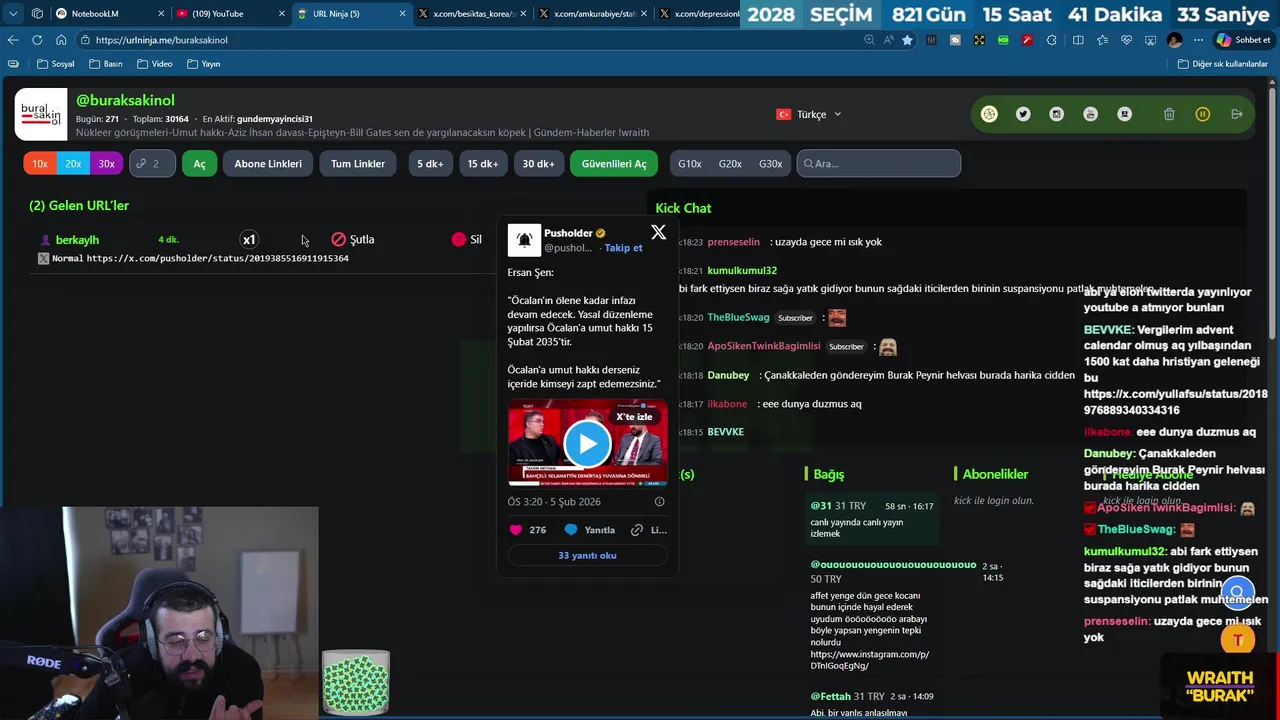Click the split screen icon

click(x=1078, y=40)
